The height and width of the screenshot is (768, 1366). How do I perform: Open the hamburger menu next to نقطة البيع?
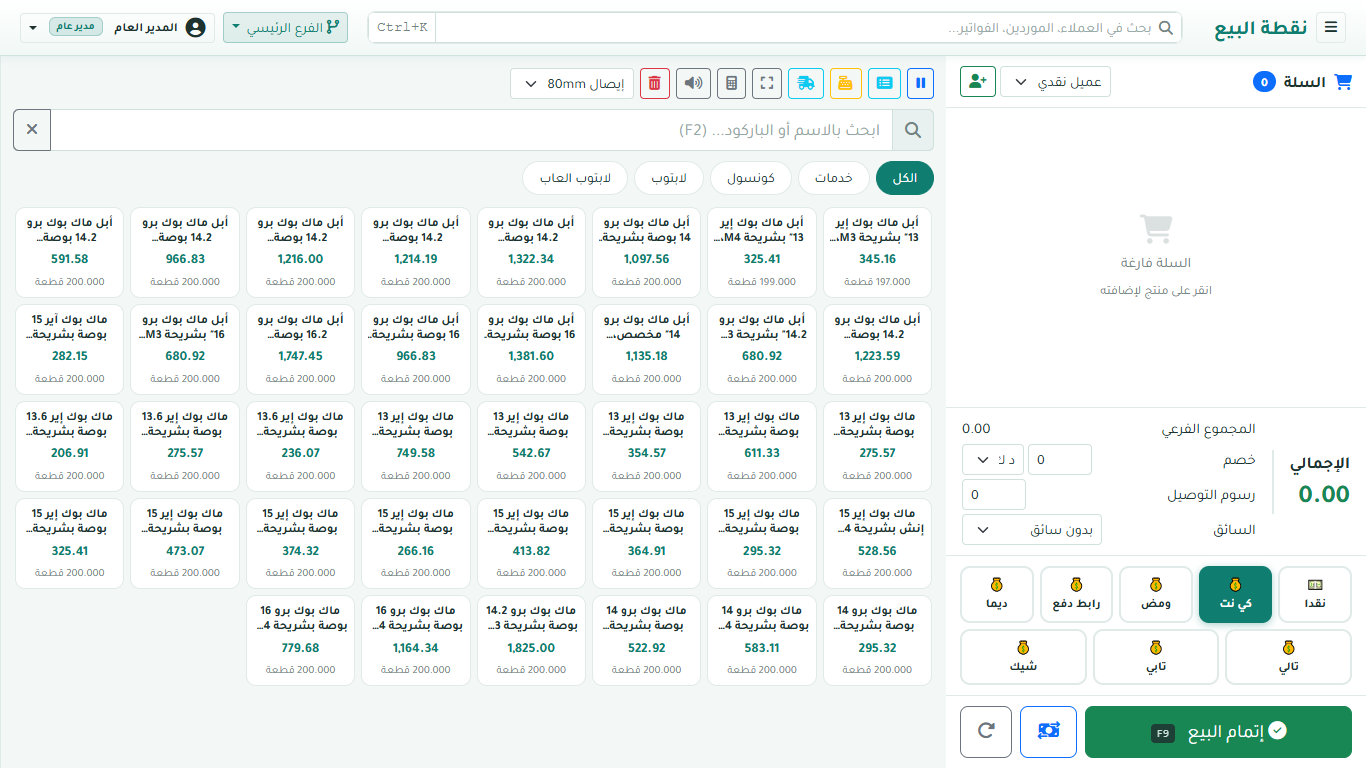pyautogui.click(x=1331, y=28)
